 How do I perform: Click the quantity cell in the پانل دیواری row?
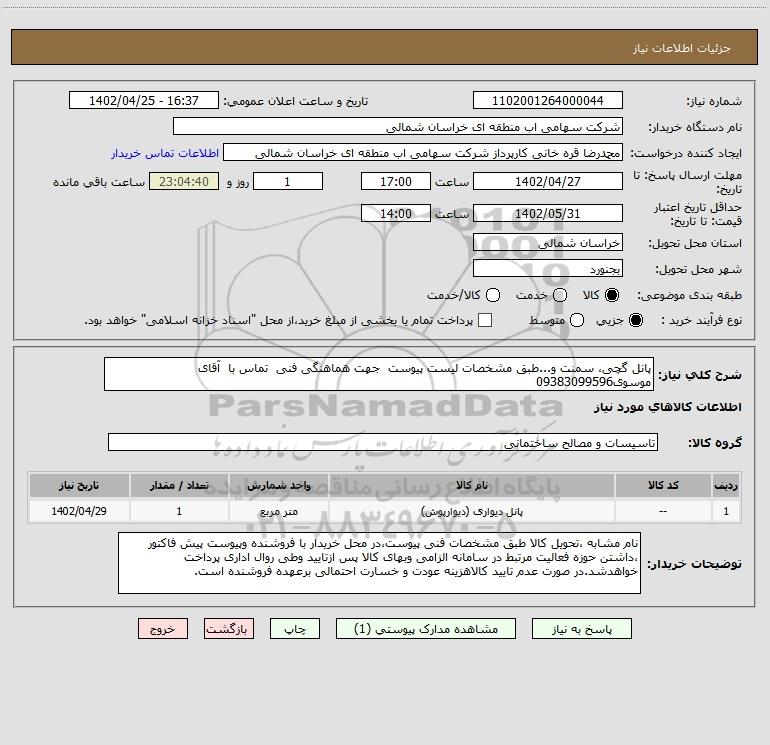point(179,511)
